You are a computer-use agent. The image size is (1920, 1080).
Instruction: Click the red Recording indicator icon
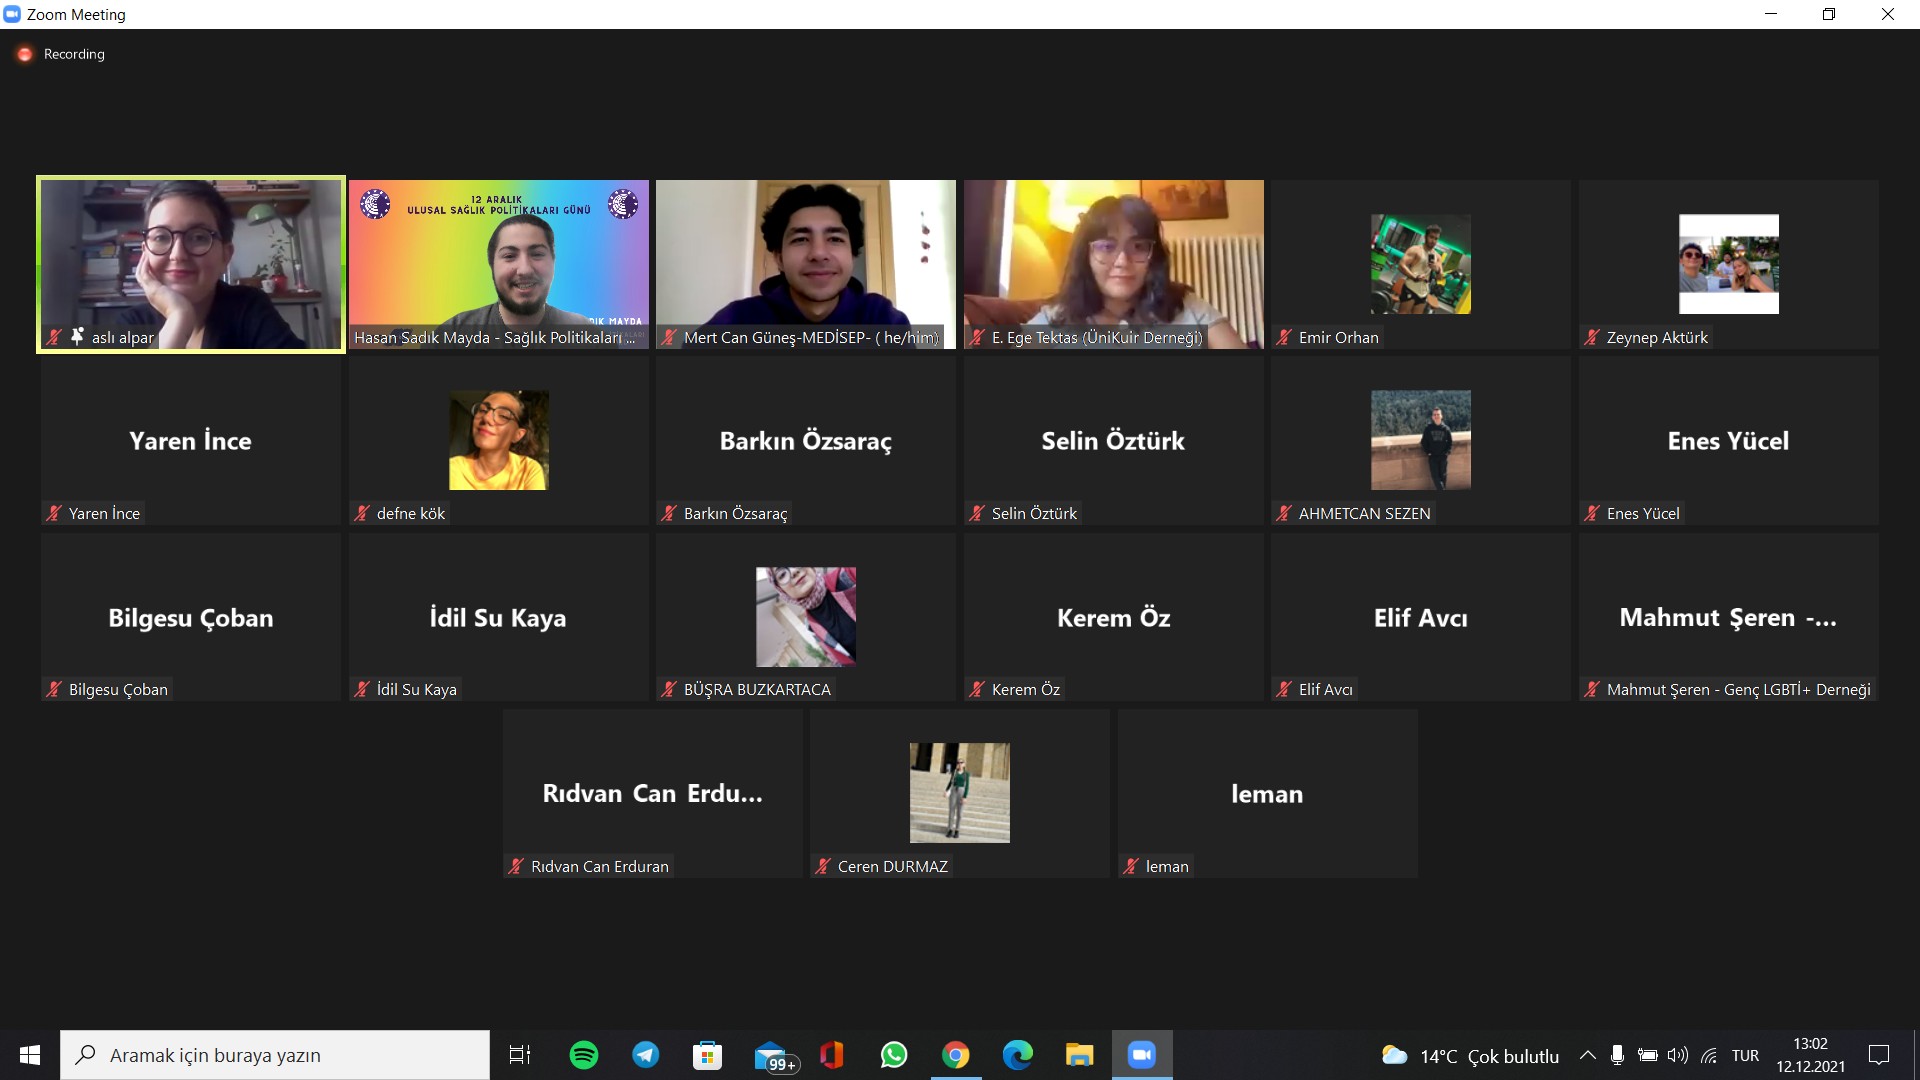tap(25, 54)
